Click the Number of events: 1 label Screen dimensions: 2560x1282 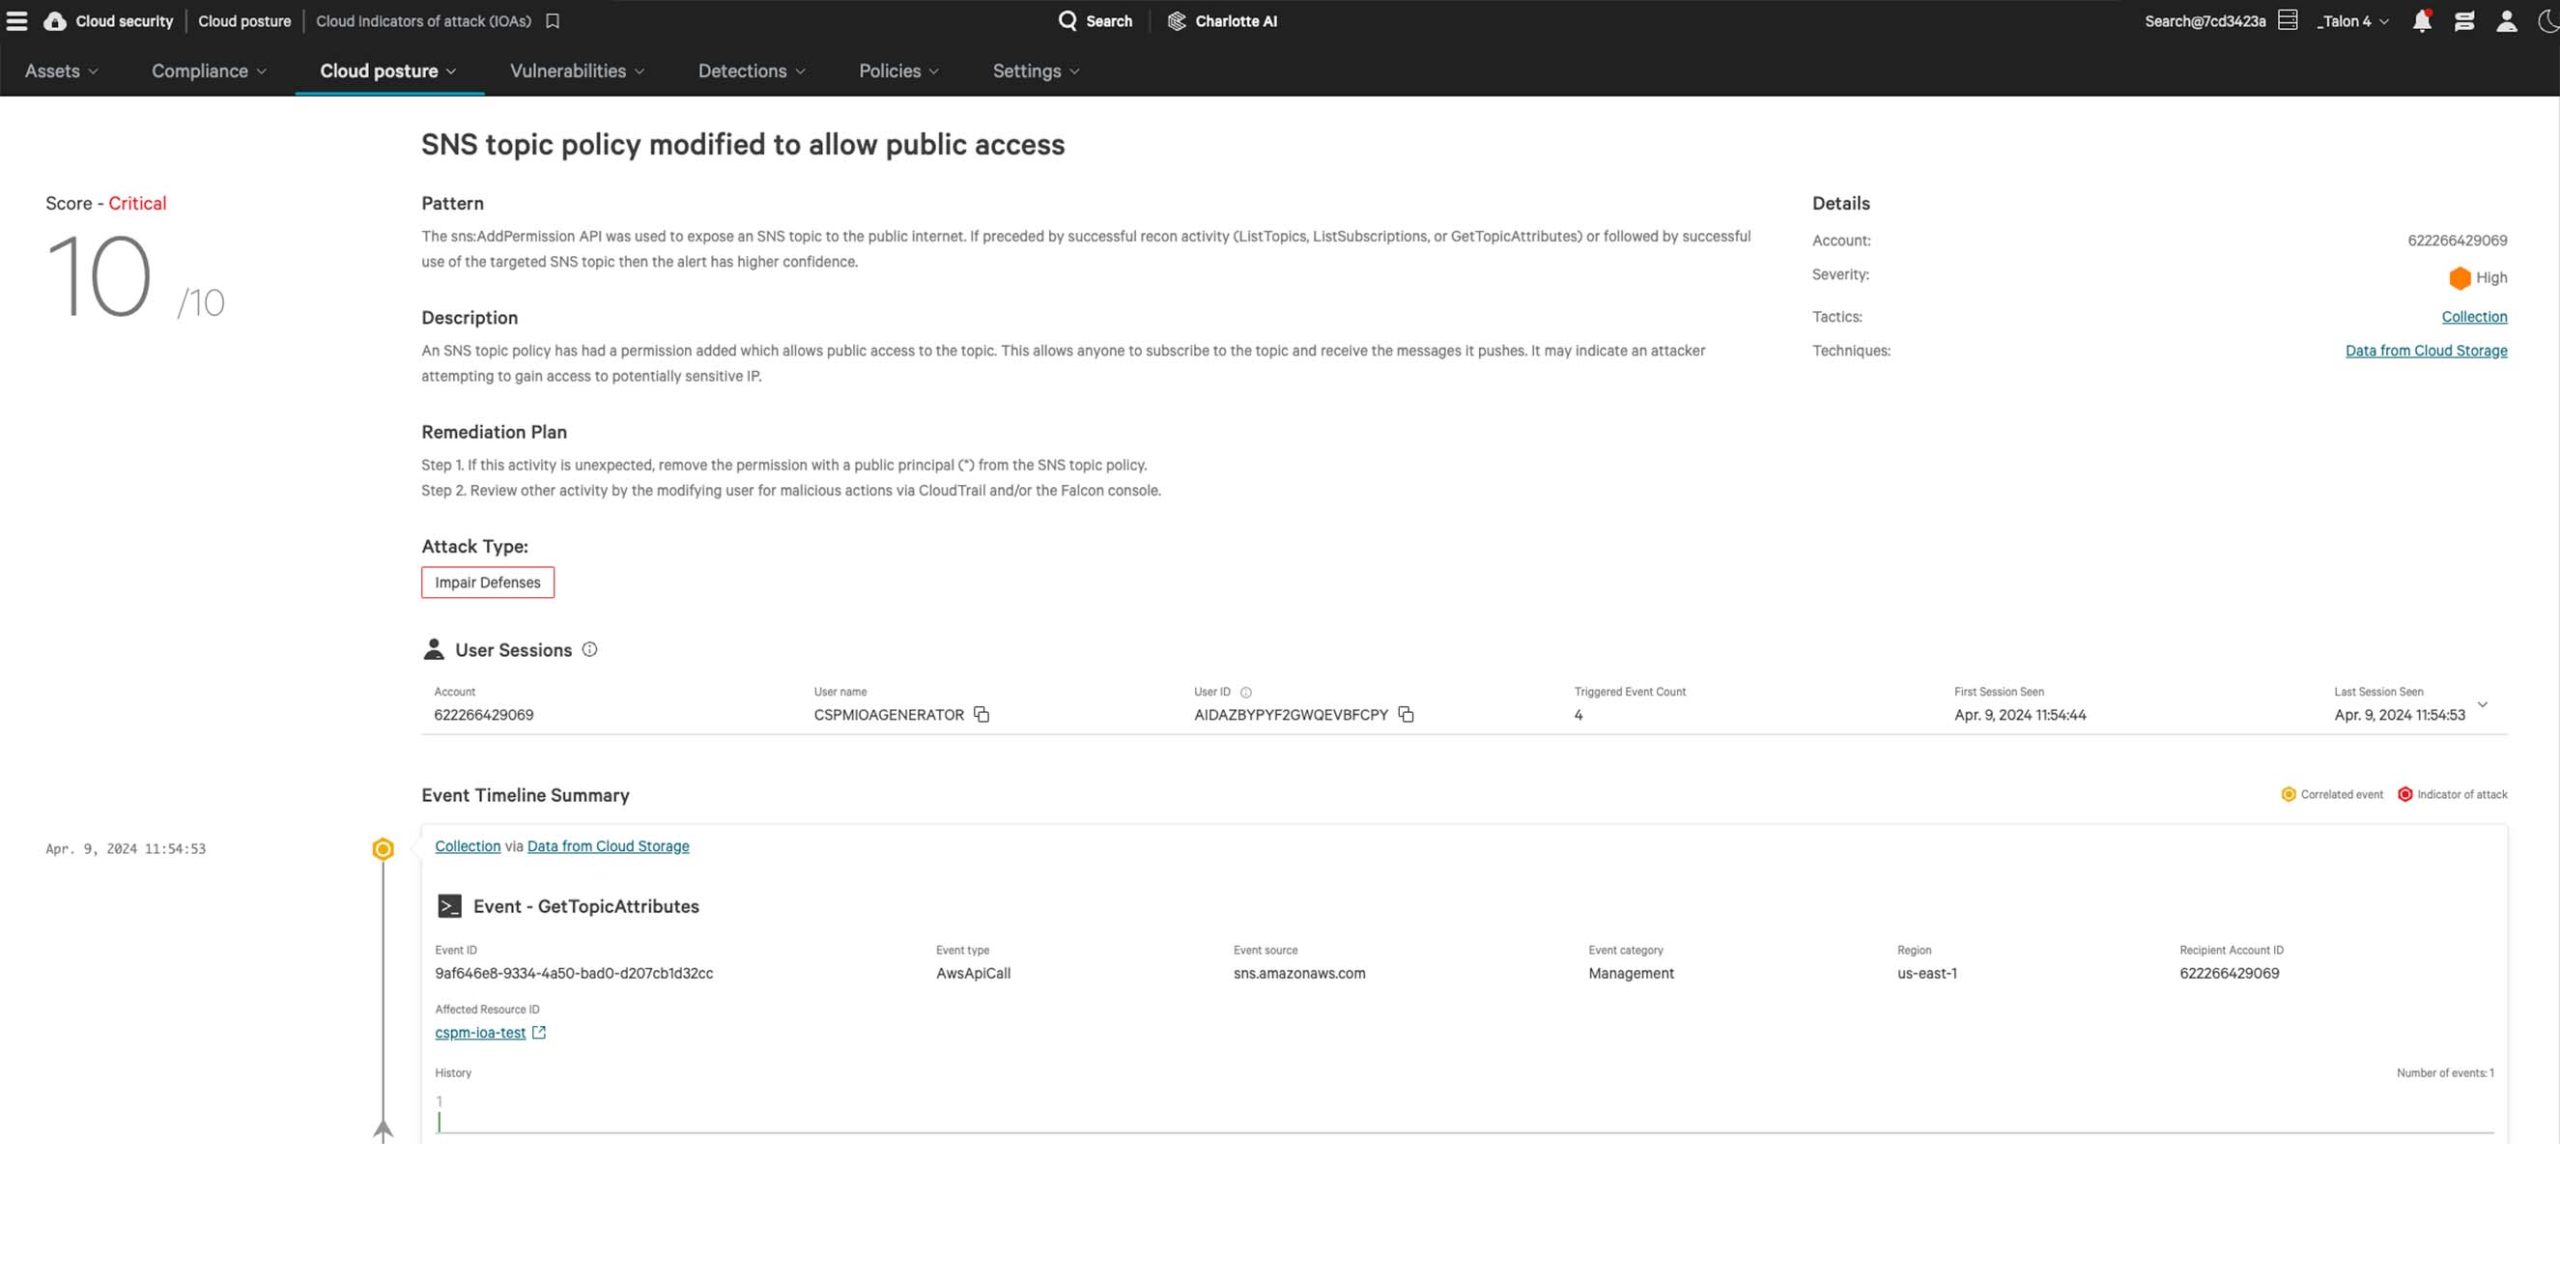pos(2445,1072)
